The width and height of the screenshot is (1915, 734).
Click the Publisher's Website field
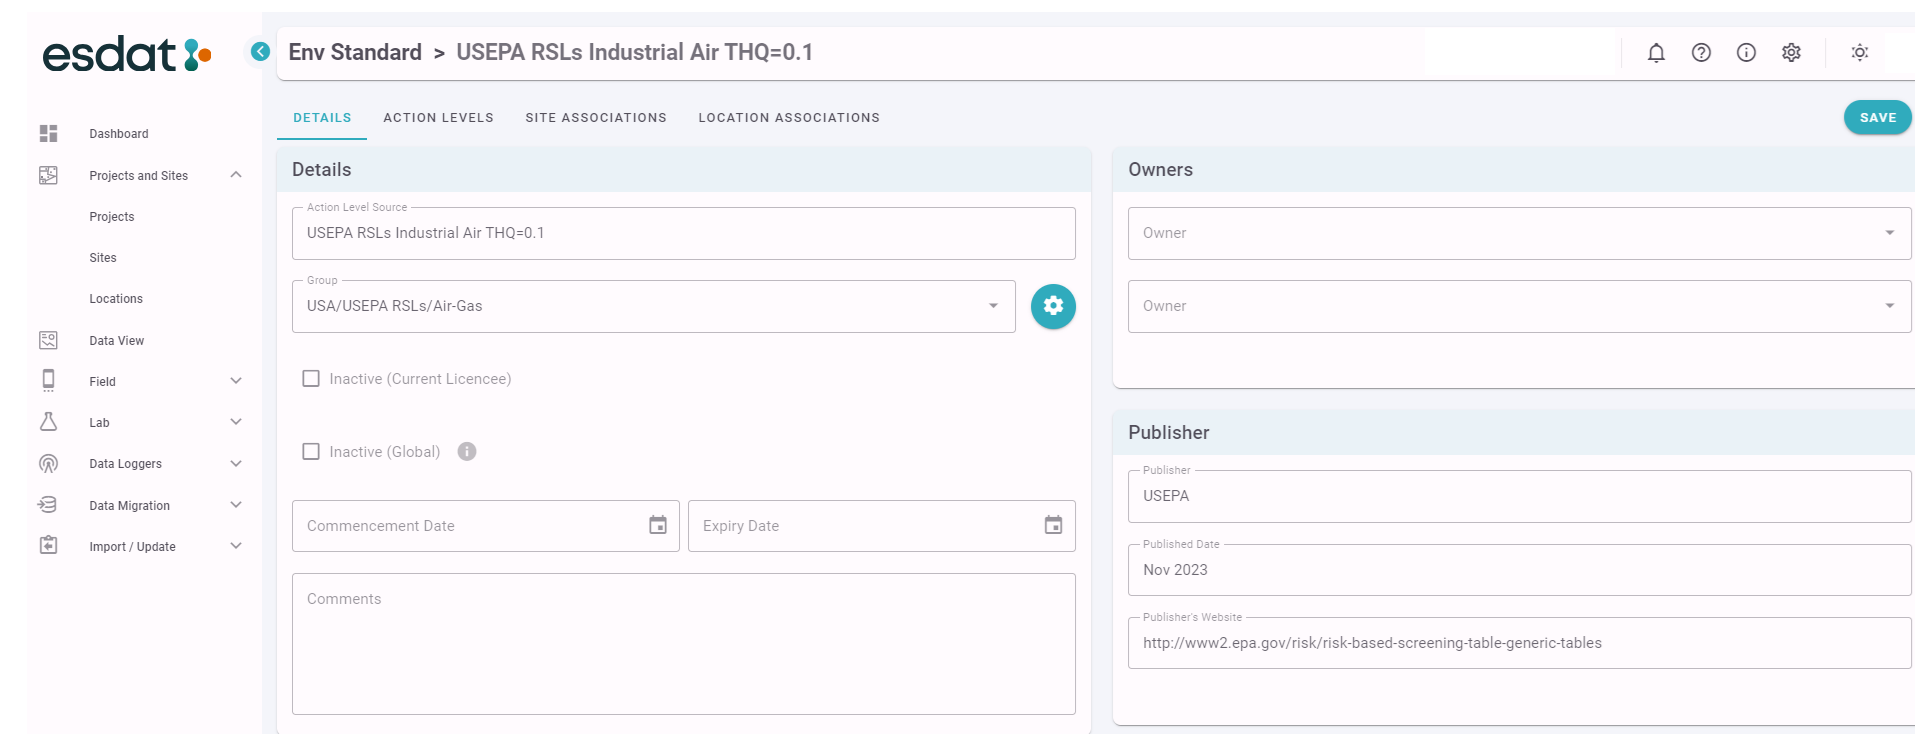click(x=1519, y=643)
